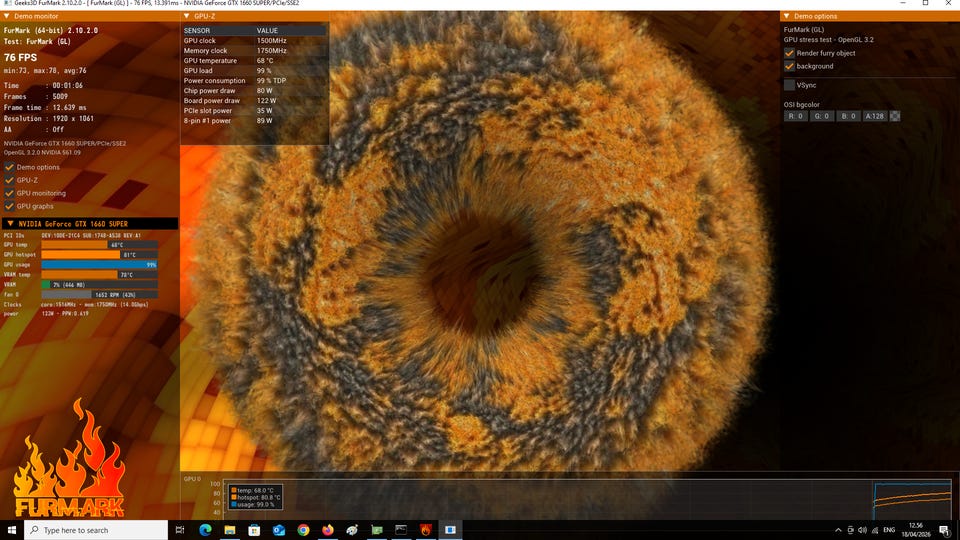This screenshot has width=960, height=540.
Task: Open the clock and date flyout
Action: [x=916, y=530]
